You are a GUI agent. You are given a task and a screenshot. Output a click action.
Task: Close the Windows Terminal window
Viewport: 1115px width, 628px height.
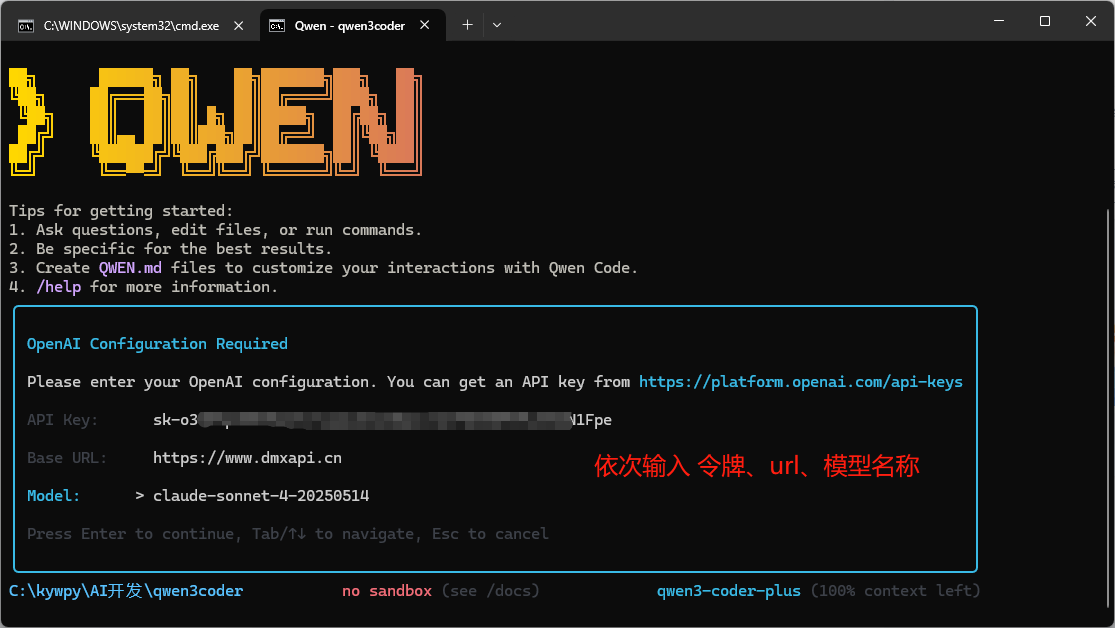click(1090, 21)
